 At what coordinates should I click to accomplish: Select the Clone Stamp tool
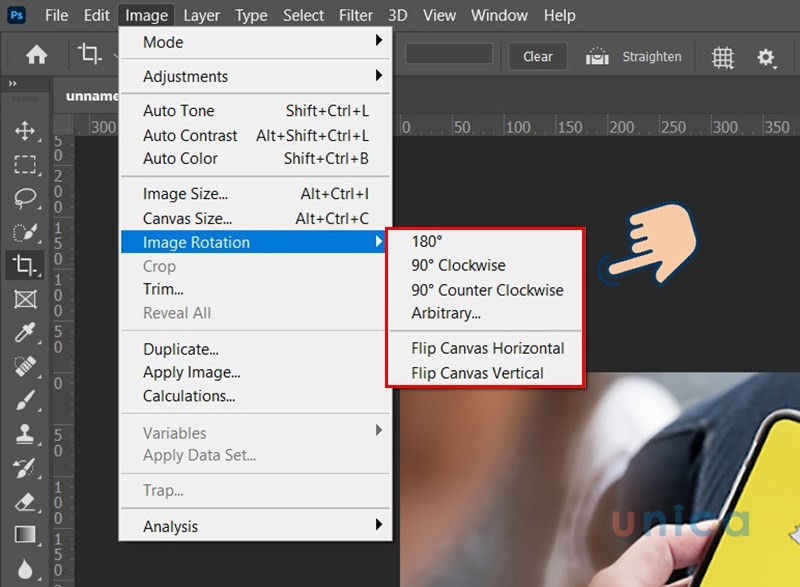(25, 434)
